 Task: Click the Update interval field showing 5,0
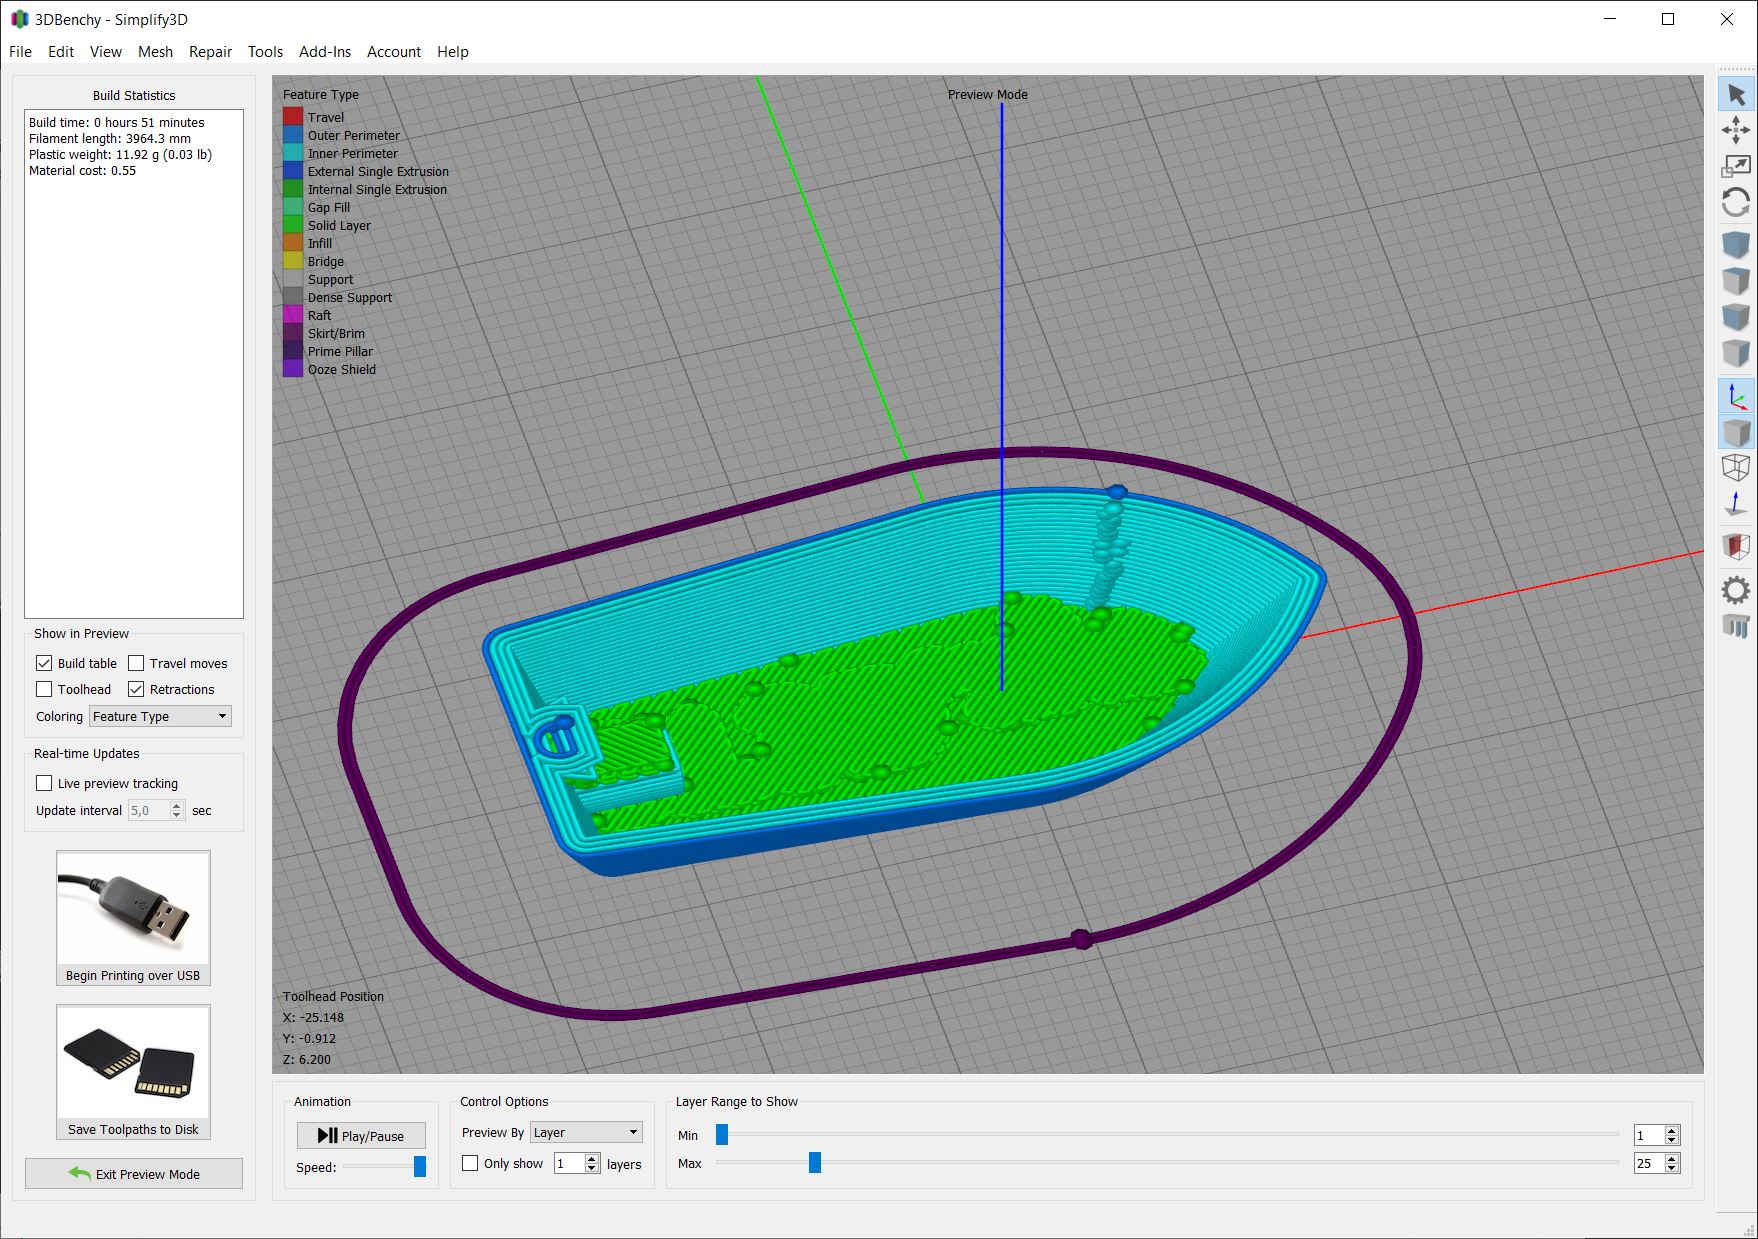[149, 810]
